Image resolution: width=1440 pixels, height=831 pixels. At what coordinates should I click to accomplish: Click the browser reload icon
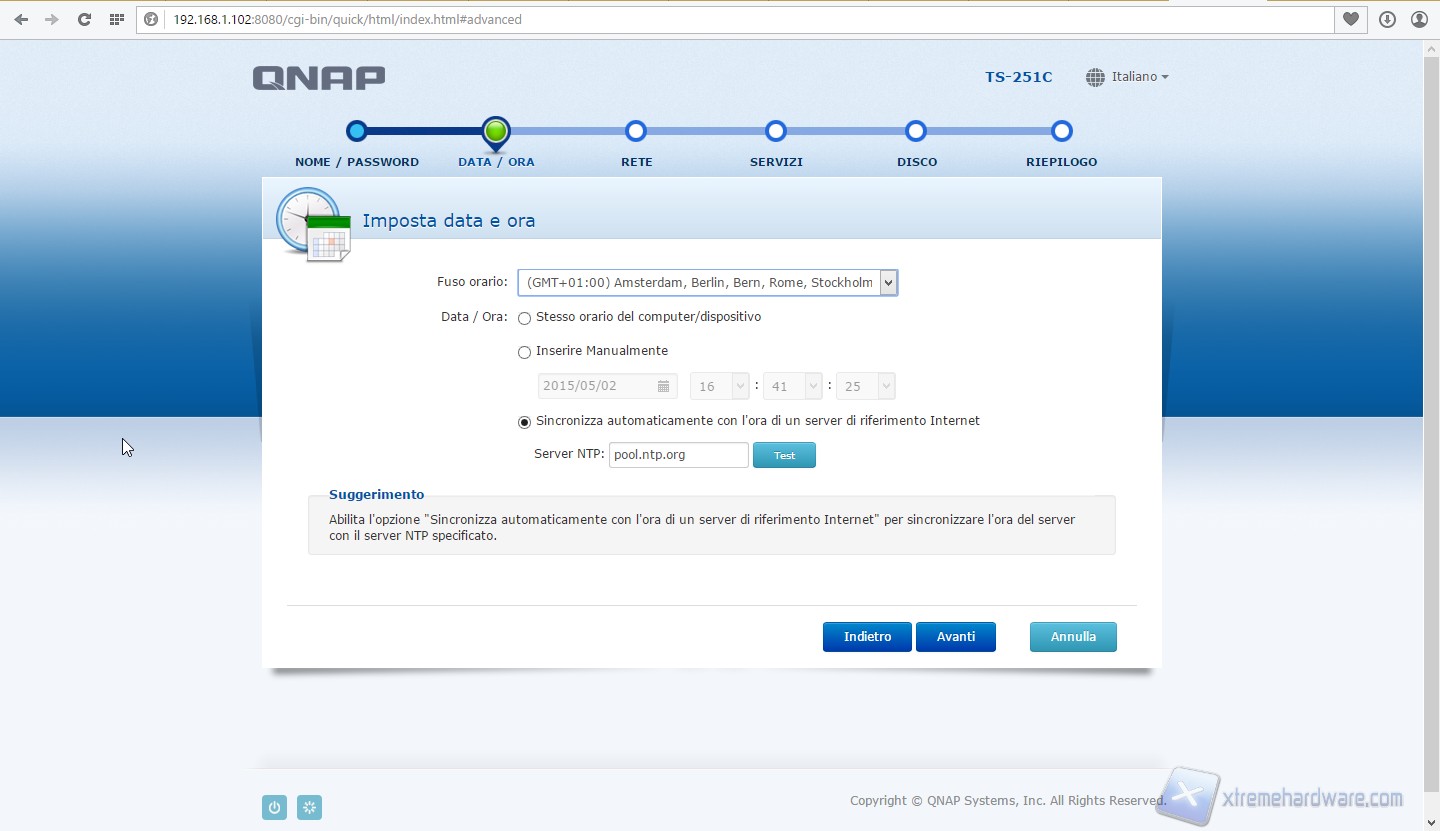coord(84,19)
